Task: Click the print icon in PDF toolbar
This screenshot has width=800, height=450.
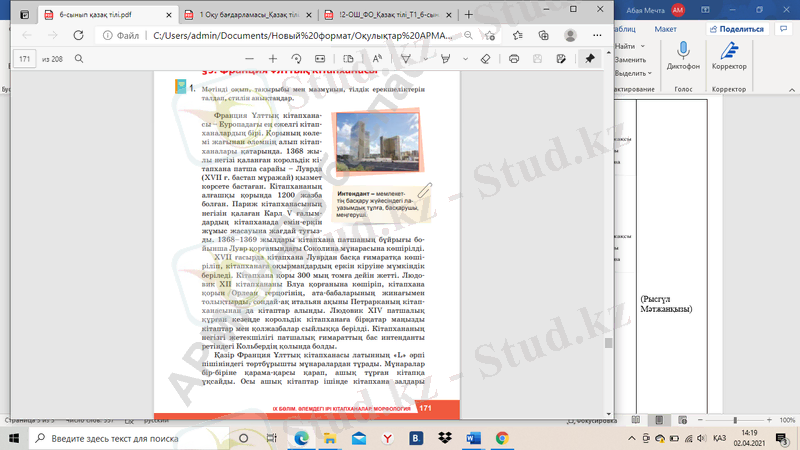Action: [514, 59]
